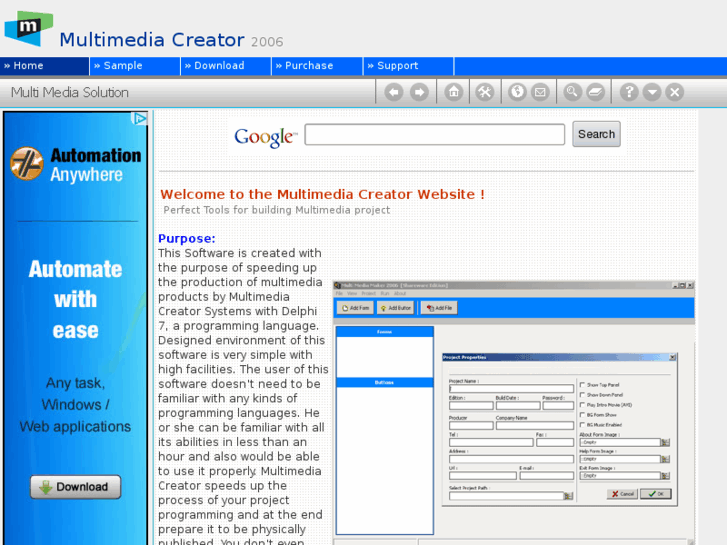Open the Download navigation tab
727x545 pixels.
pos(226,66)
